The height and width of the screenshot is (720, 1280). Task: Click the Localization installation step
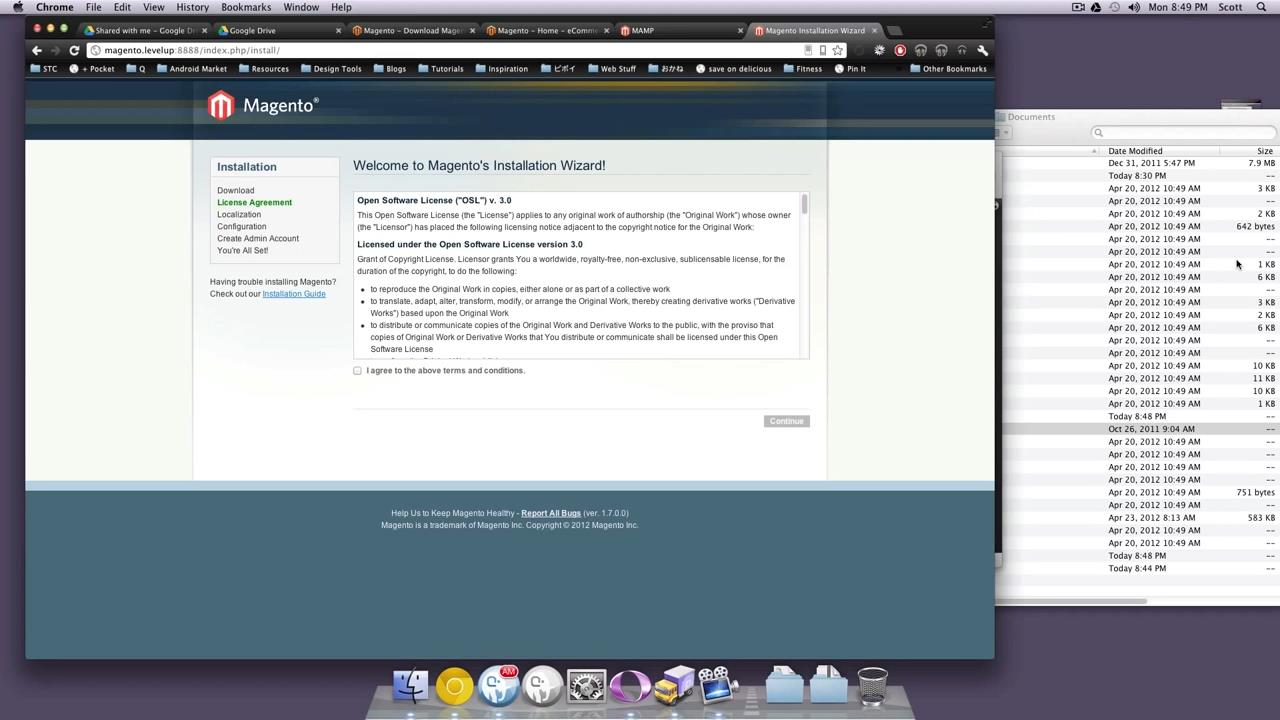pos(239,214)
